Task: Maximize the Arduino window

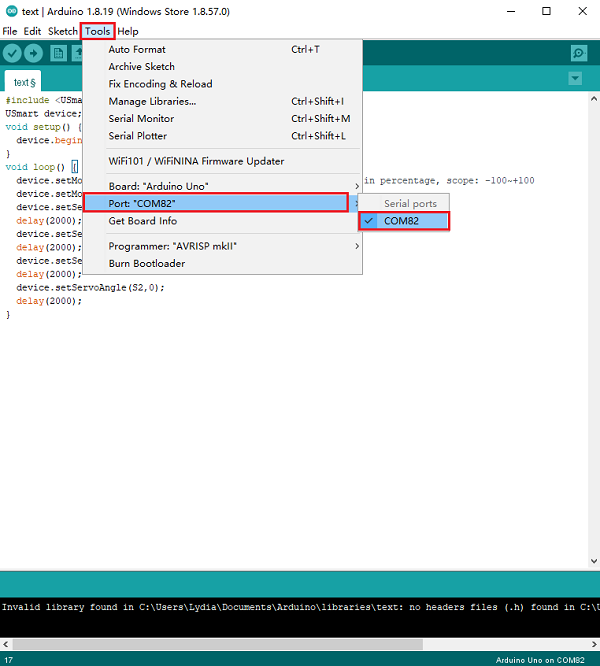Action: (x=546, y=11)
